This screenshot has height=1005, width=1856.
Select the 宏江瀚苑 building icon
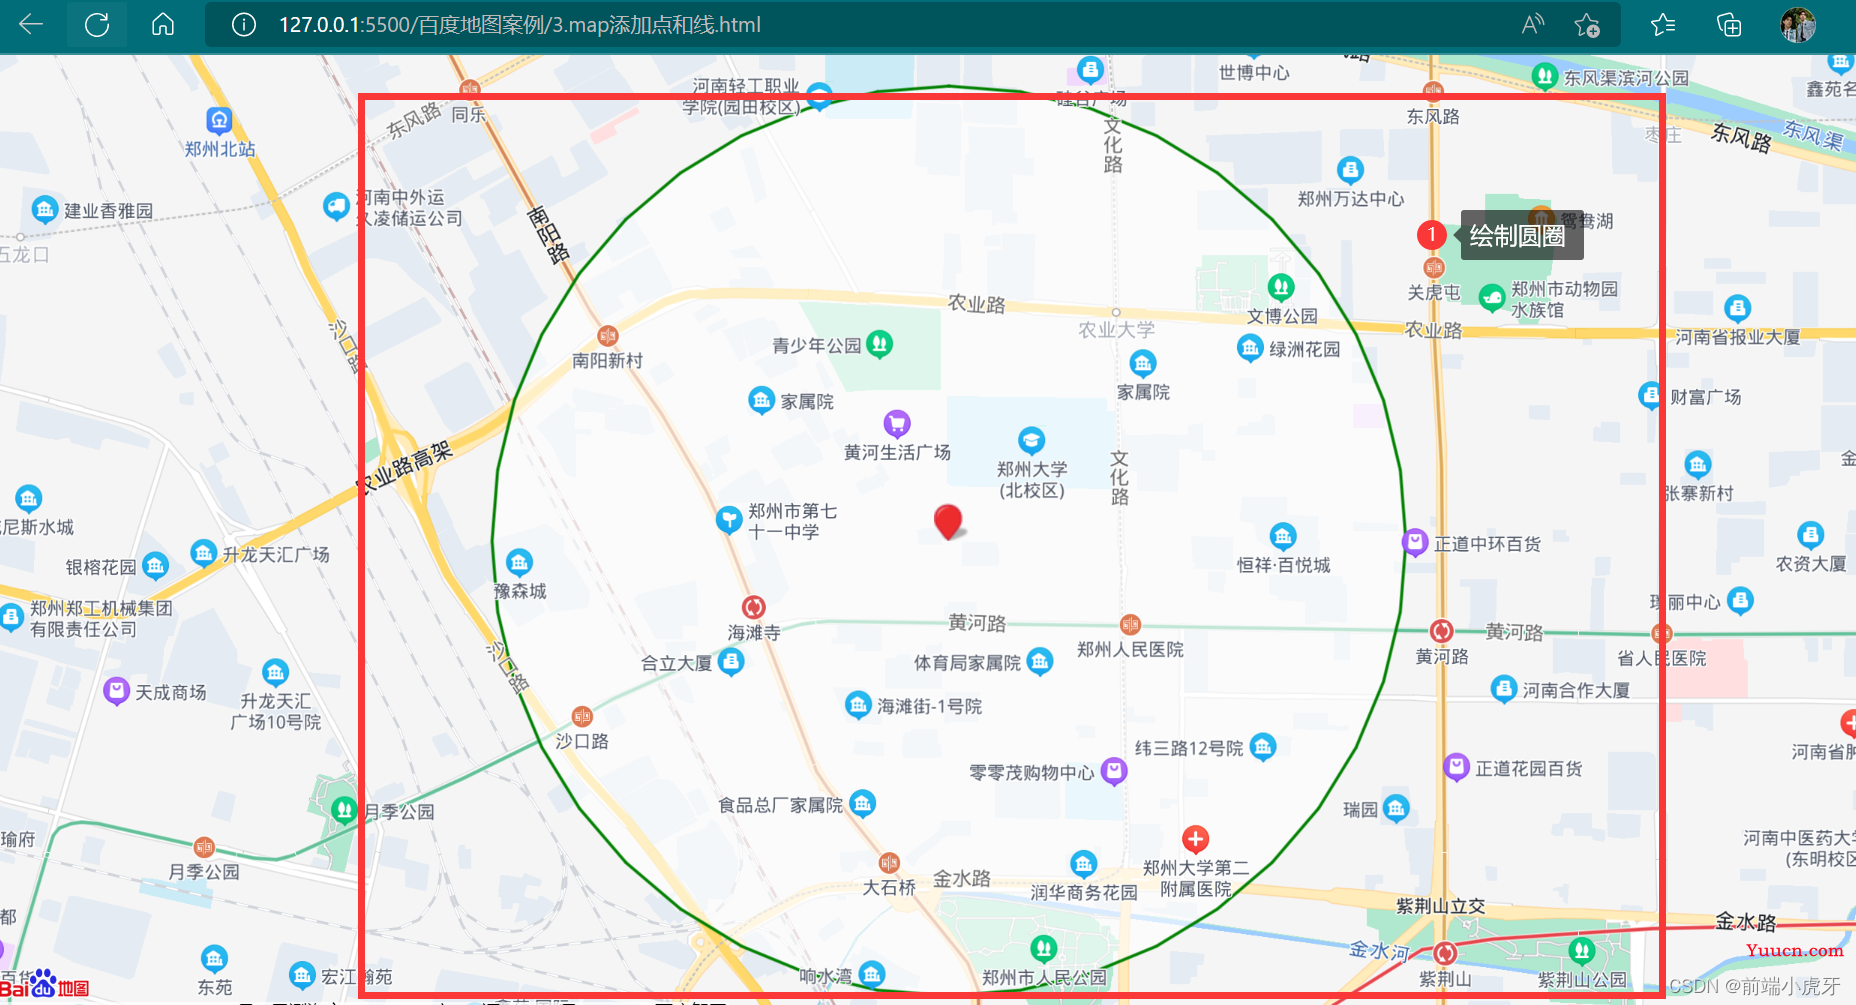point(302,975)
